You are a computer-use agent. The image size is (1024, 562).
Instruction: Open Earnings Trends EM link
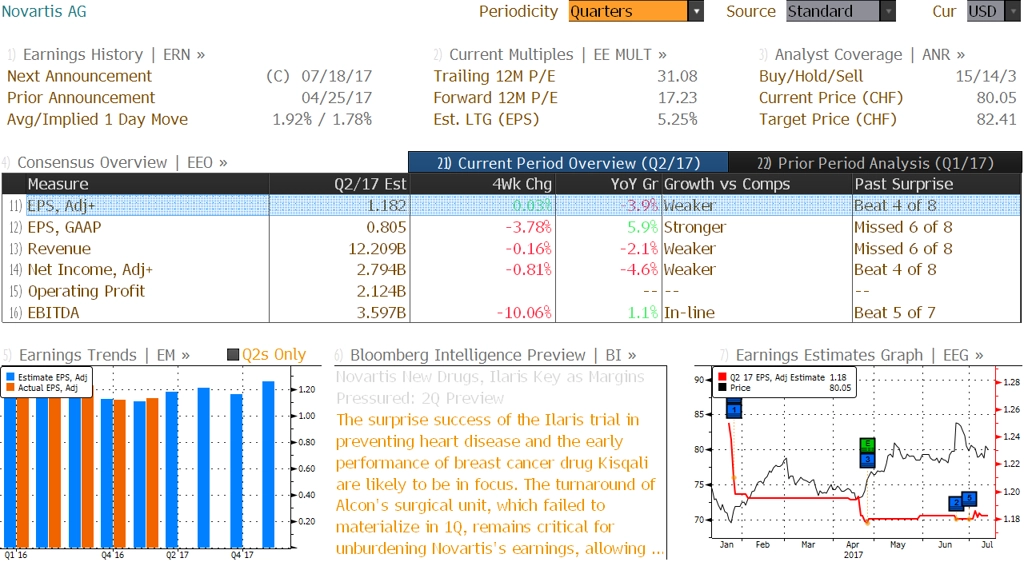coord(104,355)
